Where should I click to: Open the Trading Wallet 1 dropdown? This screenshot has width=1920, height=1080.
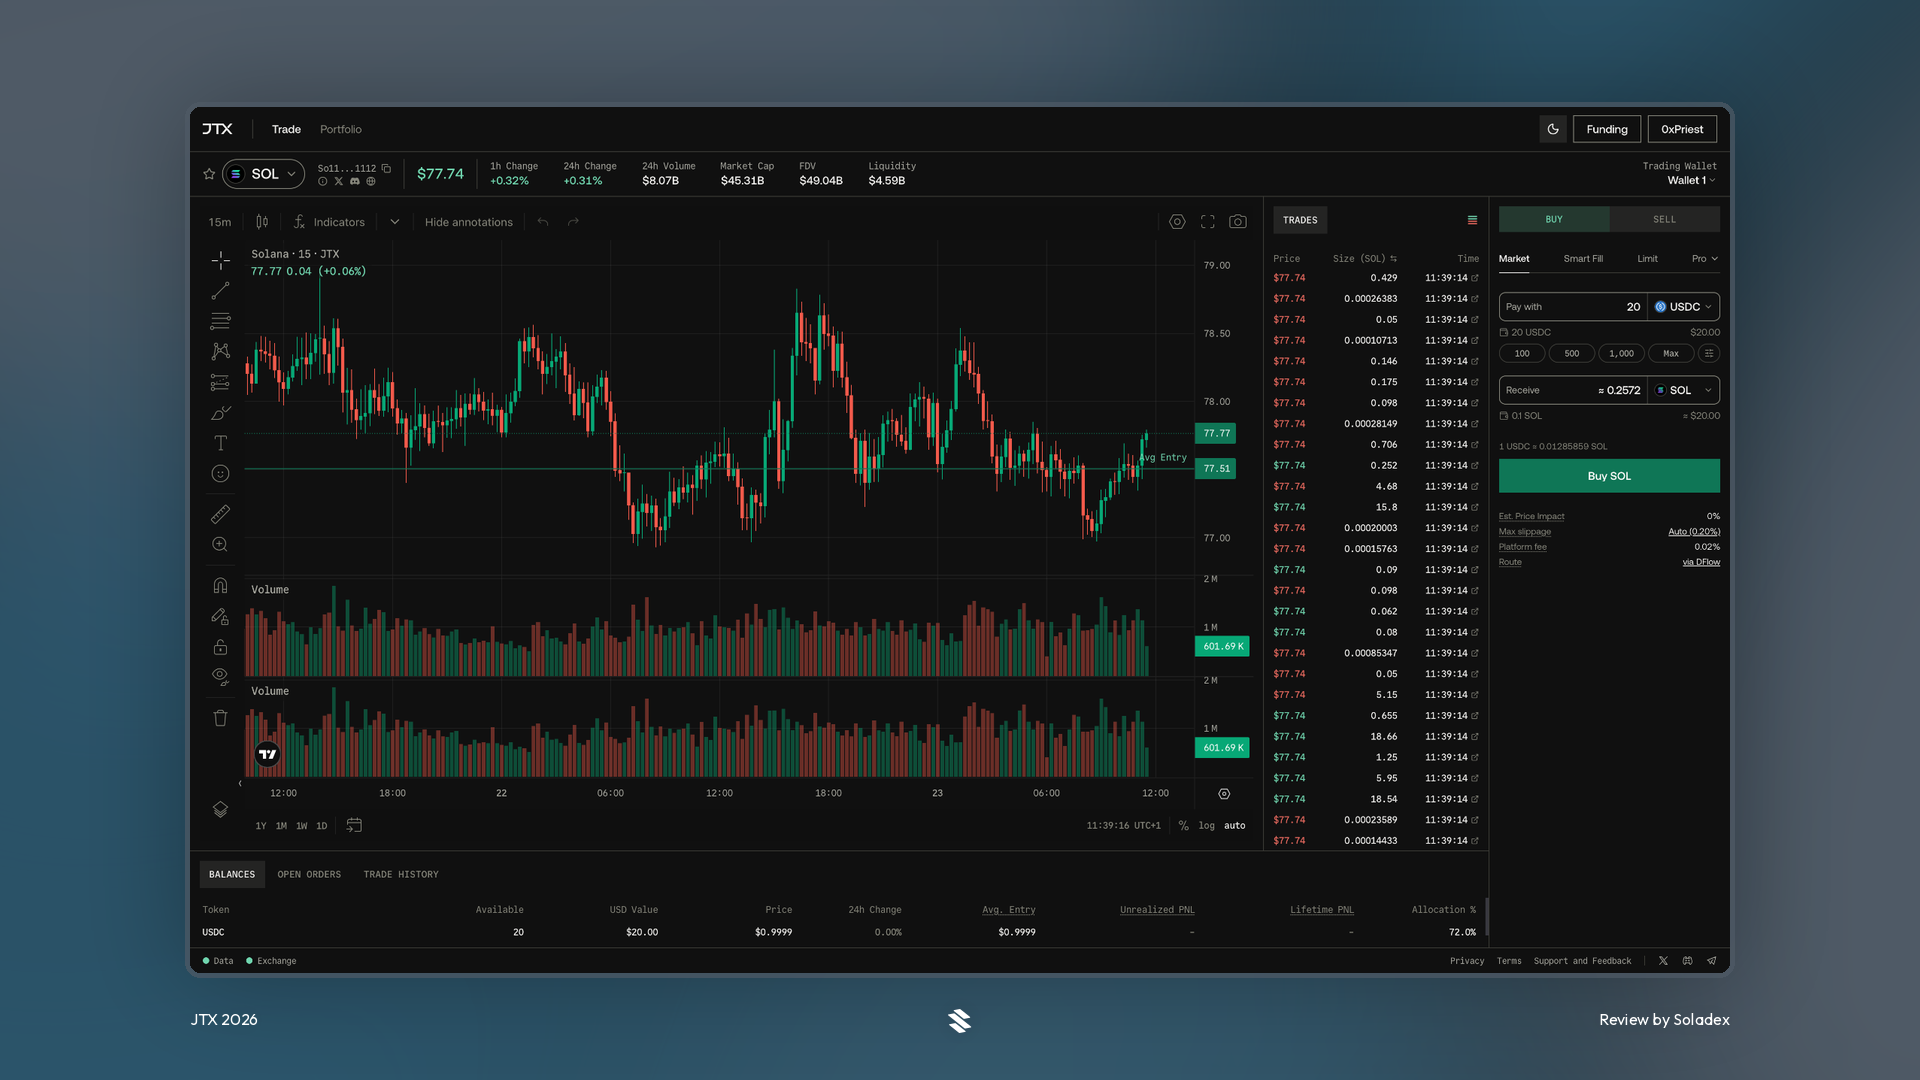[1691, 181]
